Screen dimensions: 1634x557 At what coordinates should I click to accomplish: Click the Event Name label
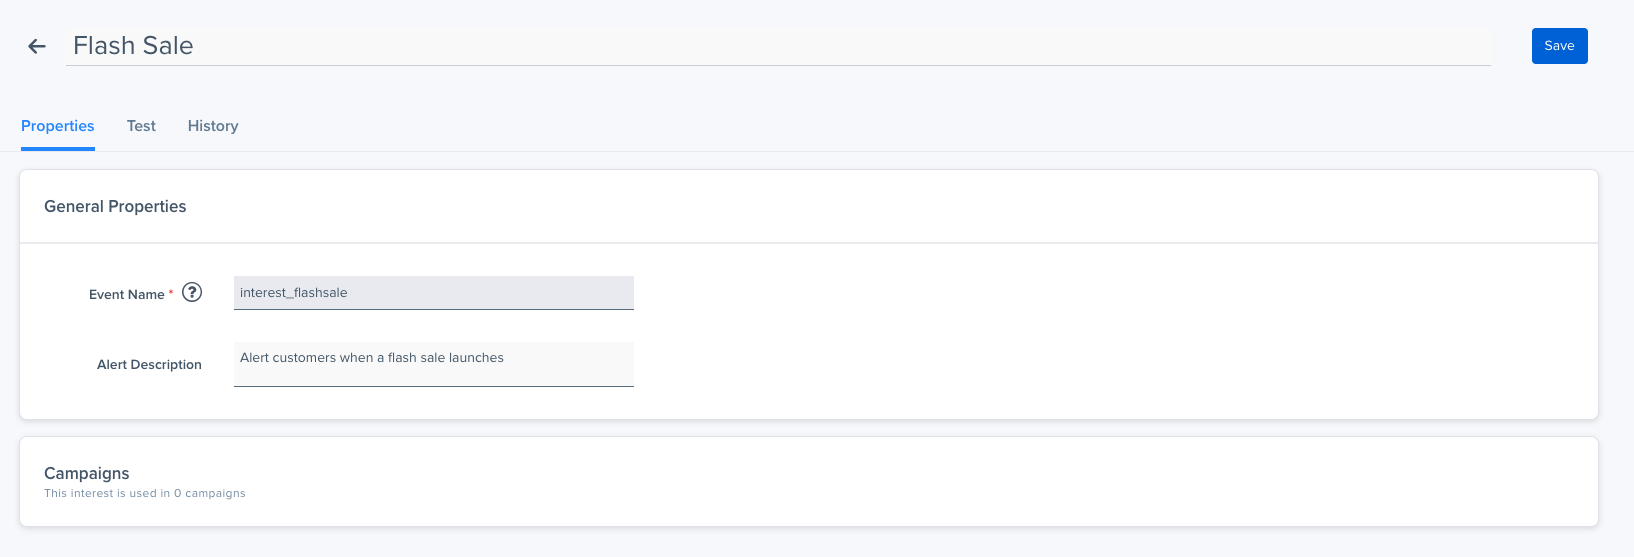coord(126,294)
